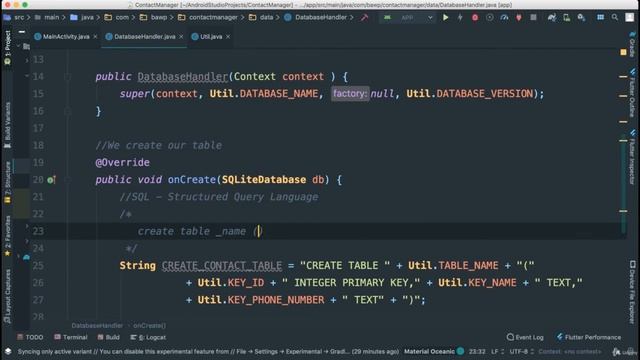
Task: Click the sync status message in the status bar
Action: (x=208, y=351)
